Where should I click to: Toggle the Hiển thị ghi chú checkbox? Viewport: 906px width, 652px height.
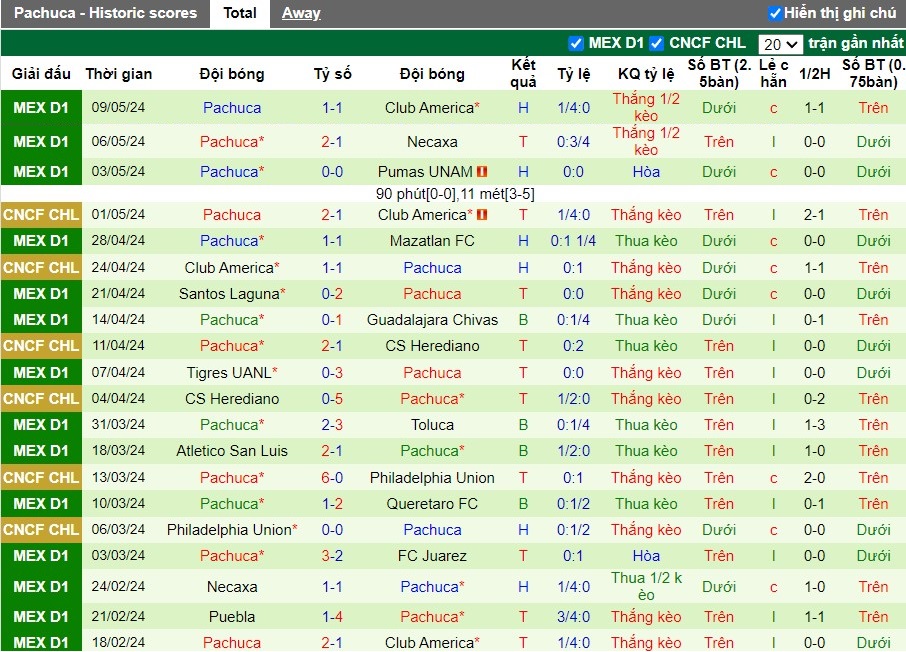point(775,13)
